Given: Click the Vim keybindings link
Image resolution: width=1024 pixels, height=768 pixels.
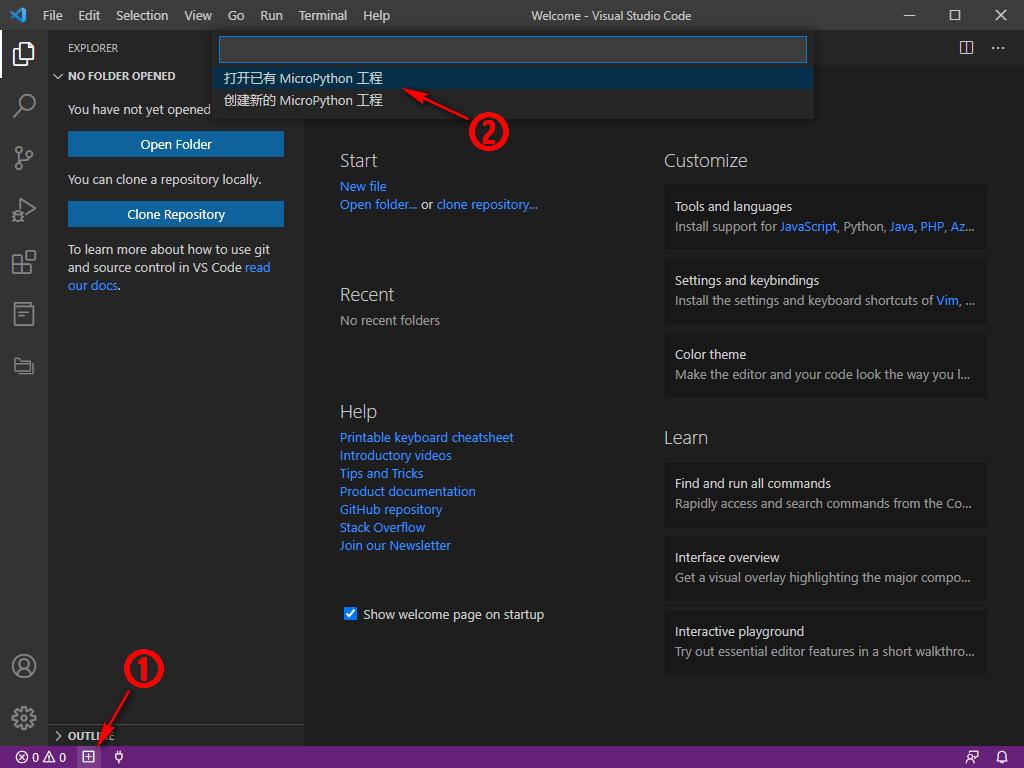Looking at the screenshot, I should [947, 300].
